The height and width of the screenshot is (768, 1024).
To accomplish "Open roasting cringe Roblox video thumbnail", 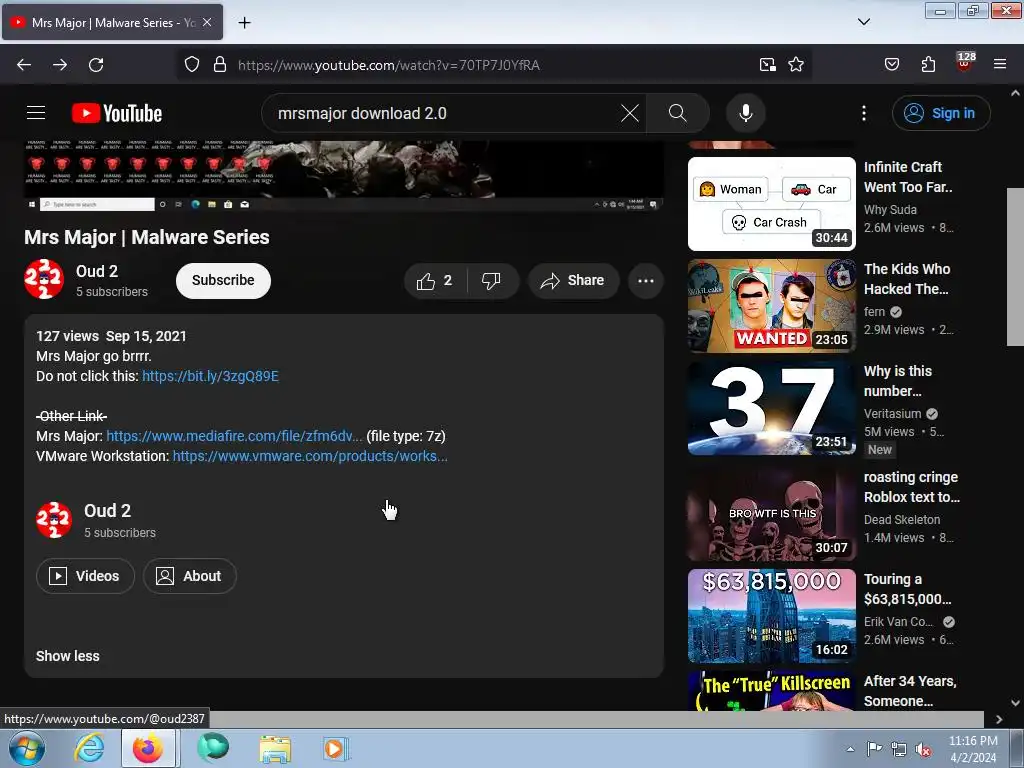I will tap(771, 514).
